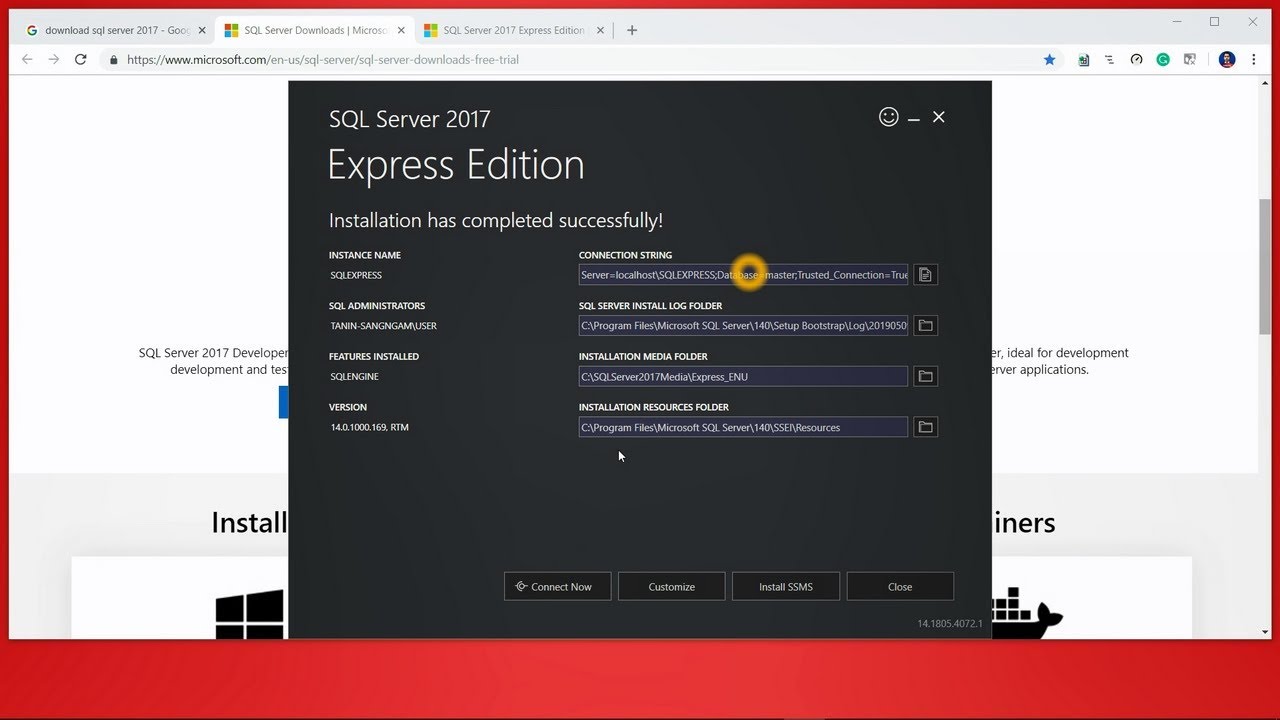Click the install log folder path field
The height and width of the screenshot is (720, 1280).
743,325
